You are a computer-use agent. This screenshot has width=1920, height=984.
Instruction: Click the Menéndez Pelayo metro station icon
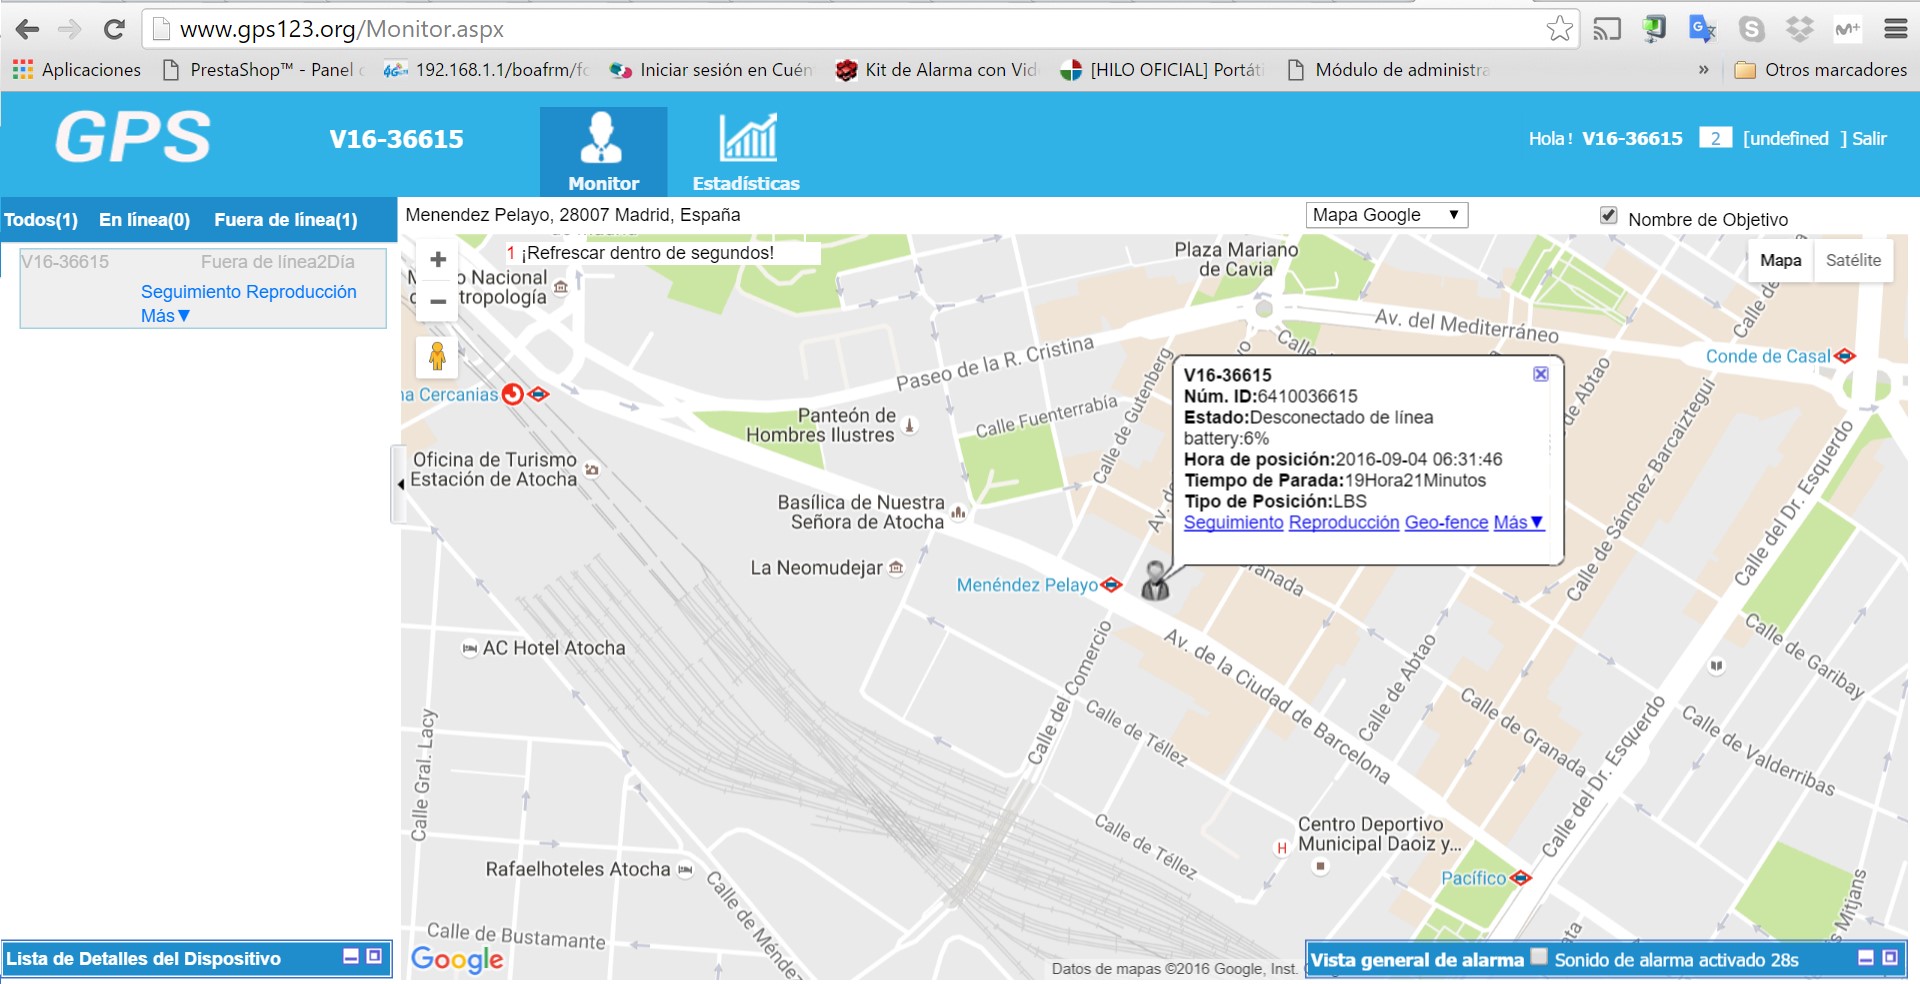tap(1111, 585)
